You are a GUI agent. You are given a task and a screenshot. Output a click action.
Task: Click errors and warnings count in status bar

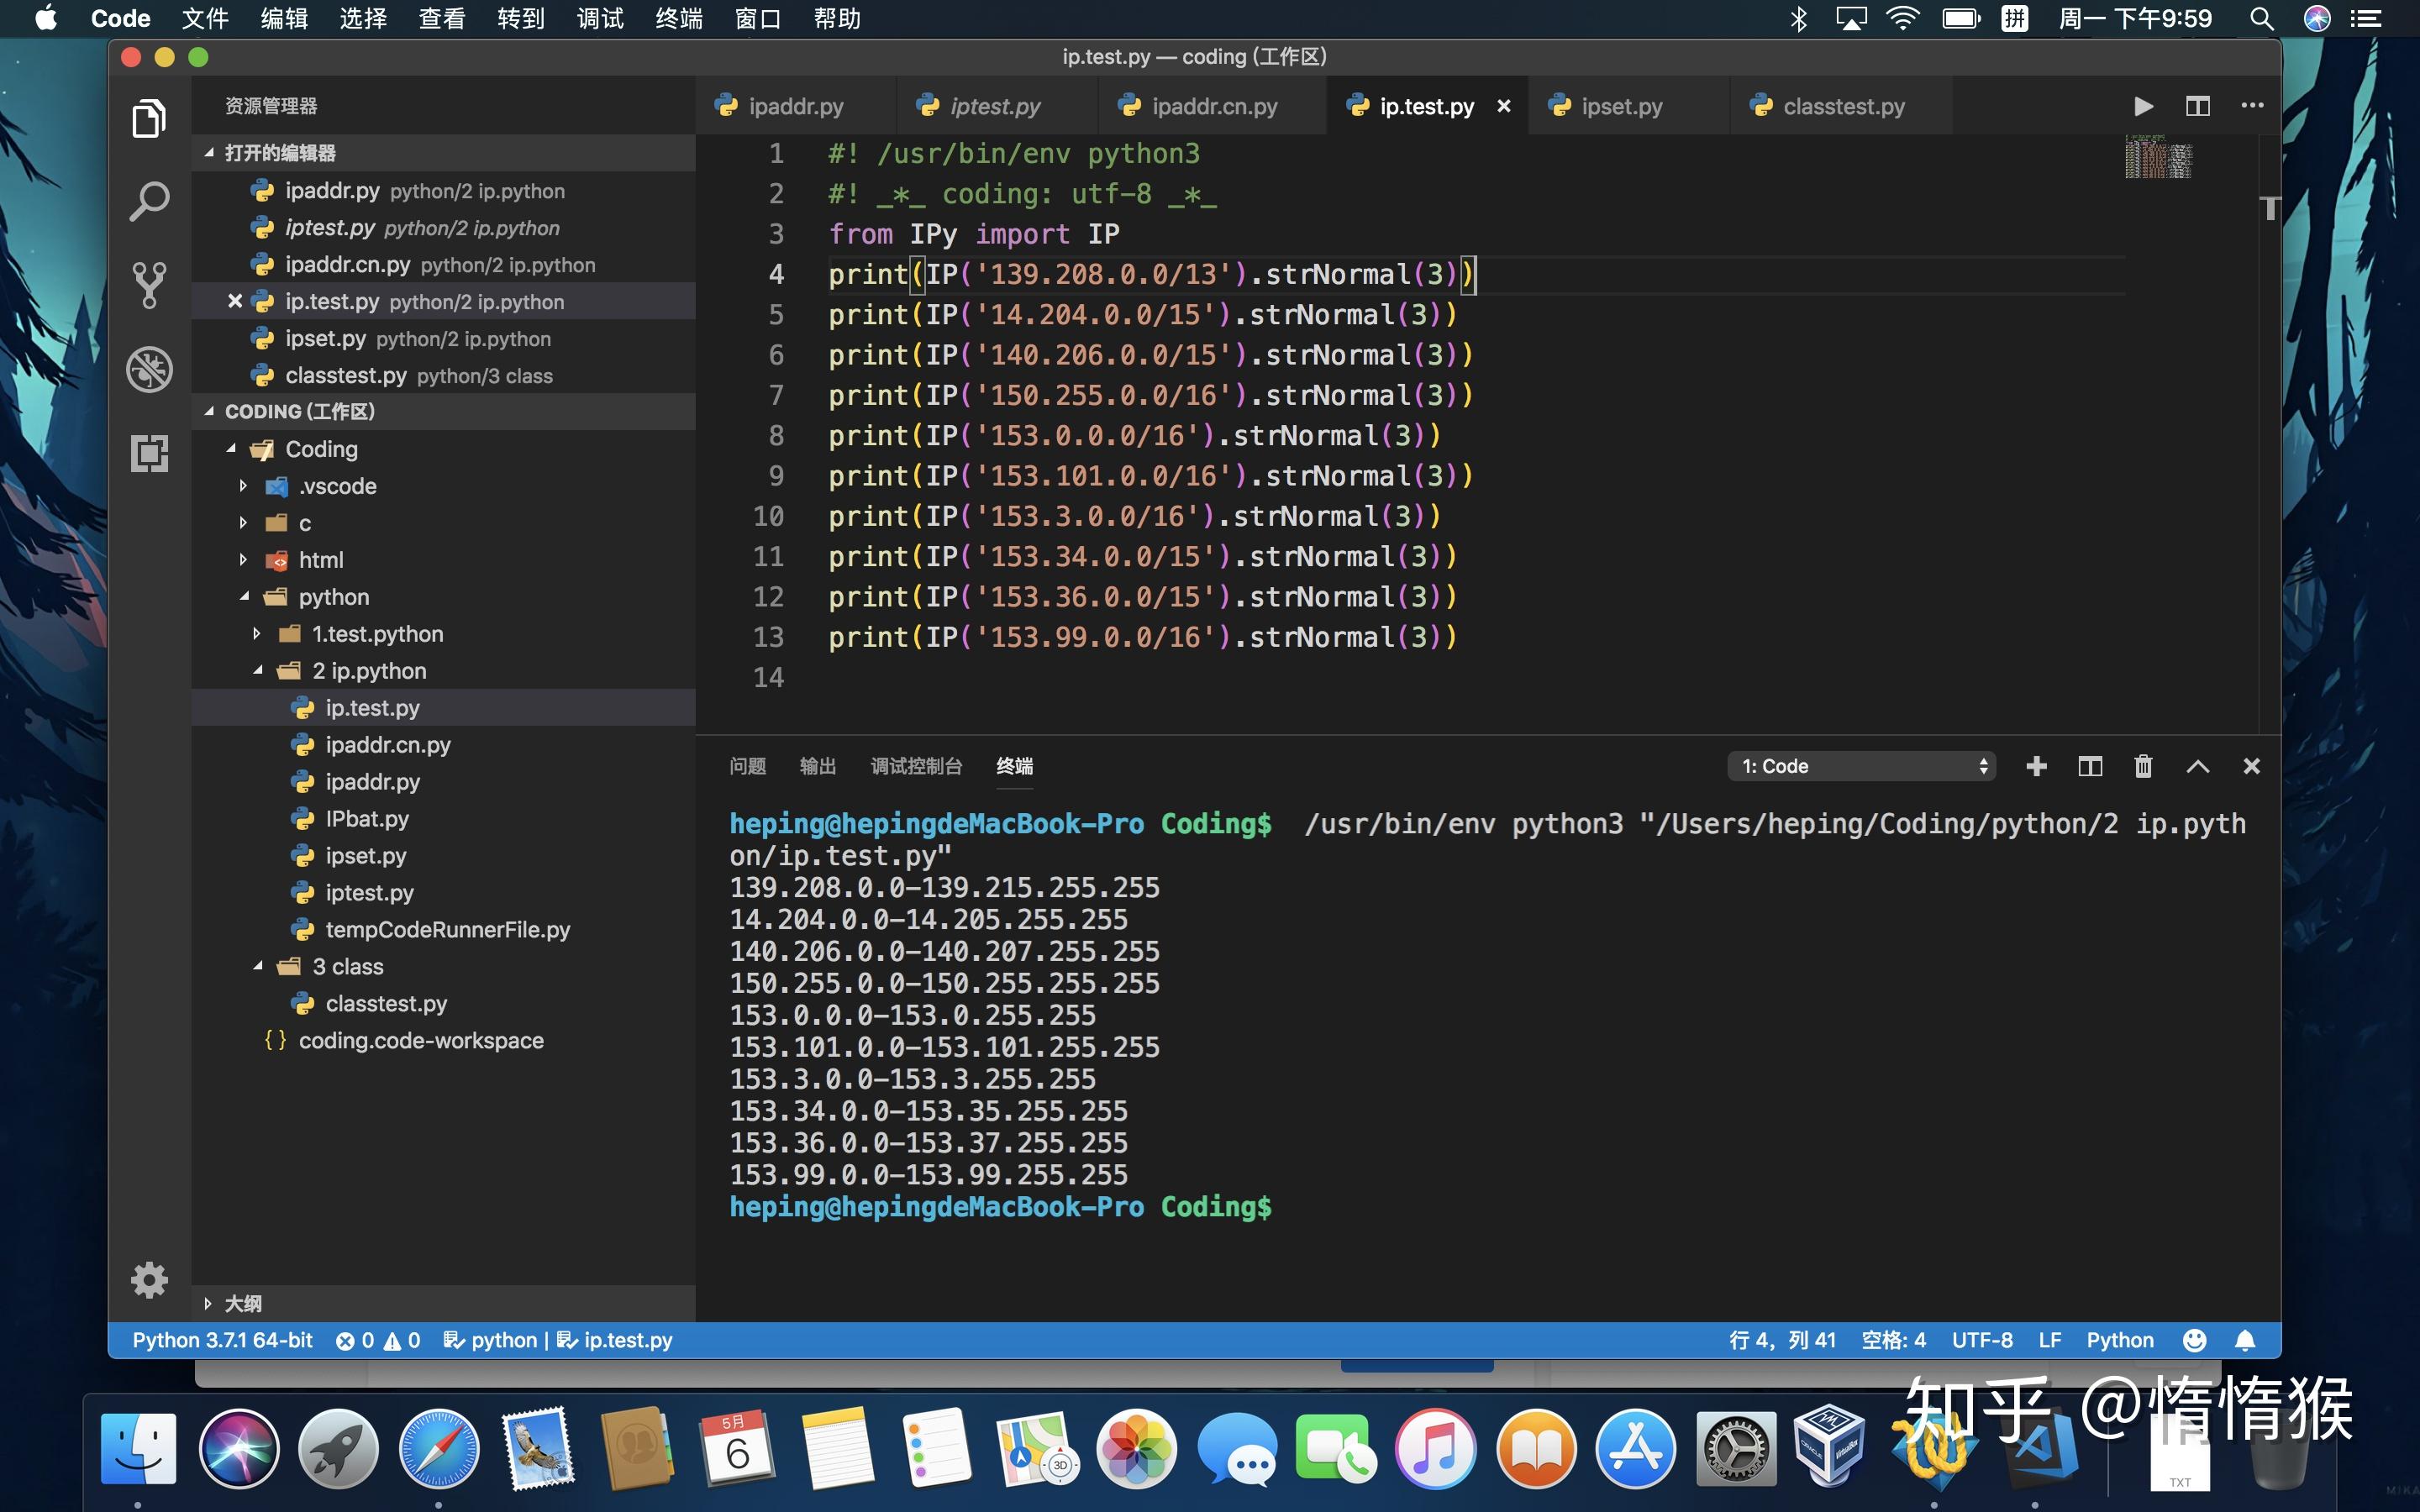click(378, 1340)
